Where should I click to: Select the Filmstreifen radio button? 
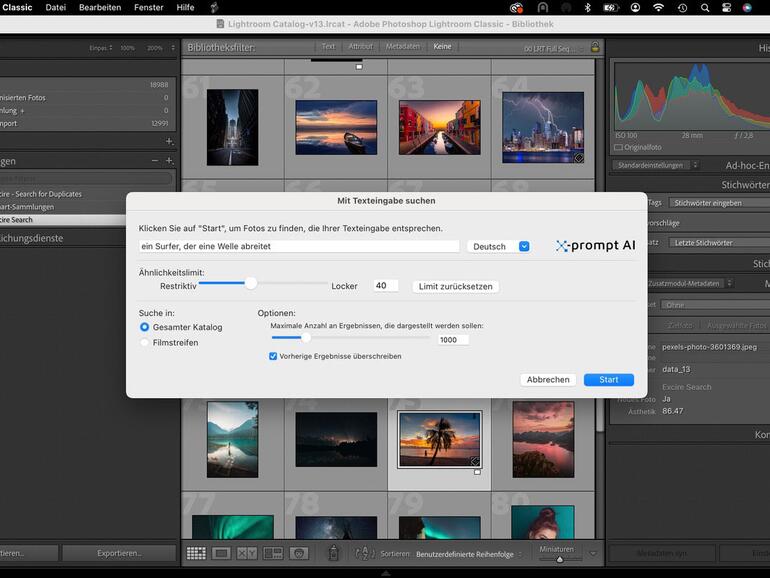click(145, 342)
